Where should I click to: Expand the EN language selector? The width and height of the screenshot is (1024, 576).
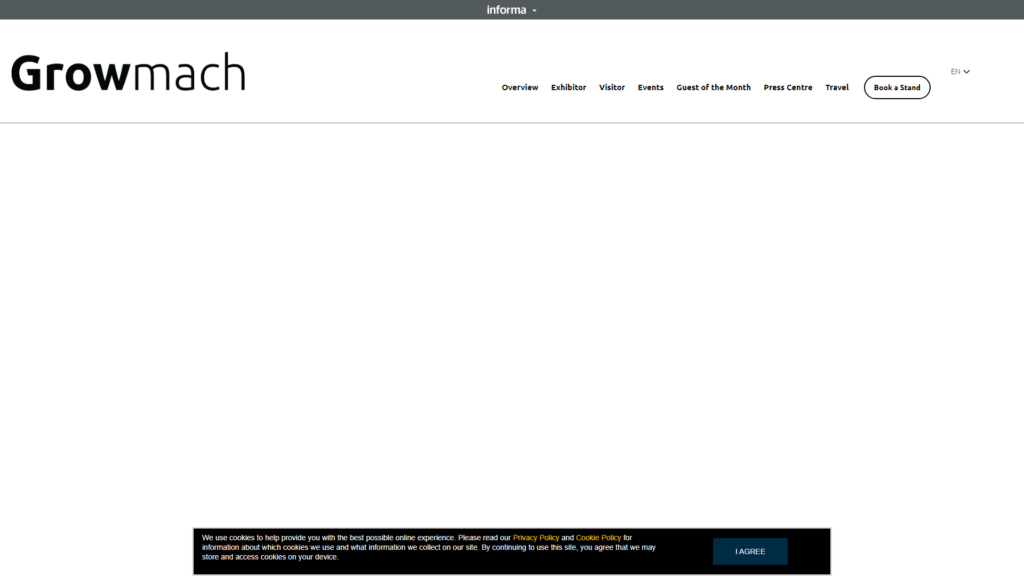960,72
